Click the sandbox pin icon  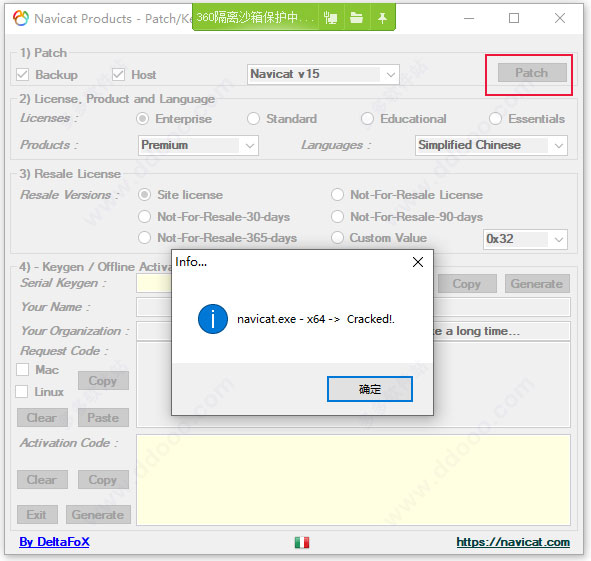point(382,18)
